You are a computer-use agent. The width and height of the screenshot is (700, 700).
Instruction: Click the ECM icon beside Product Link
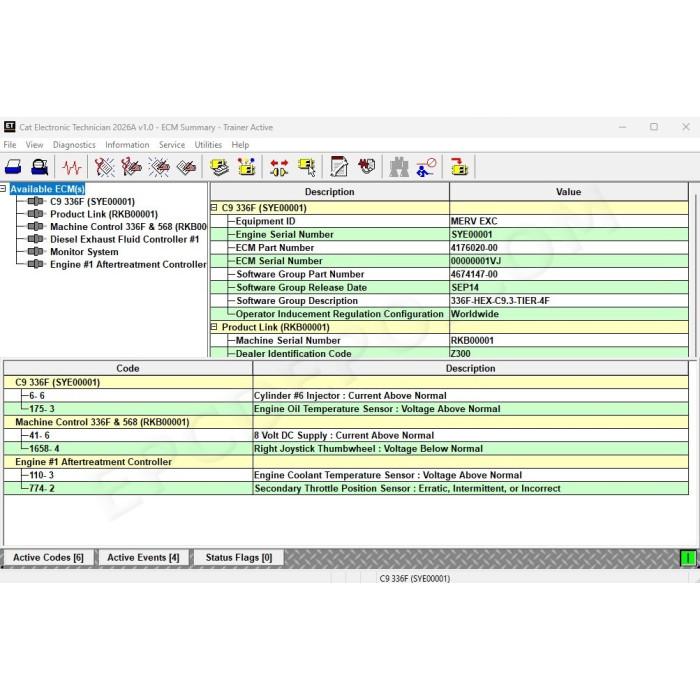(35, 214)
